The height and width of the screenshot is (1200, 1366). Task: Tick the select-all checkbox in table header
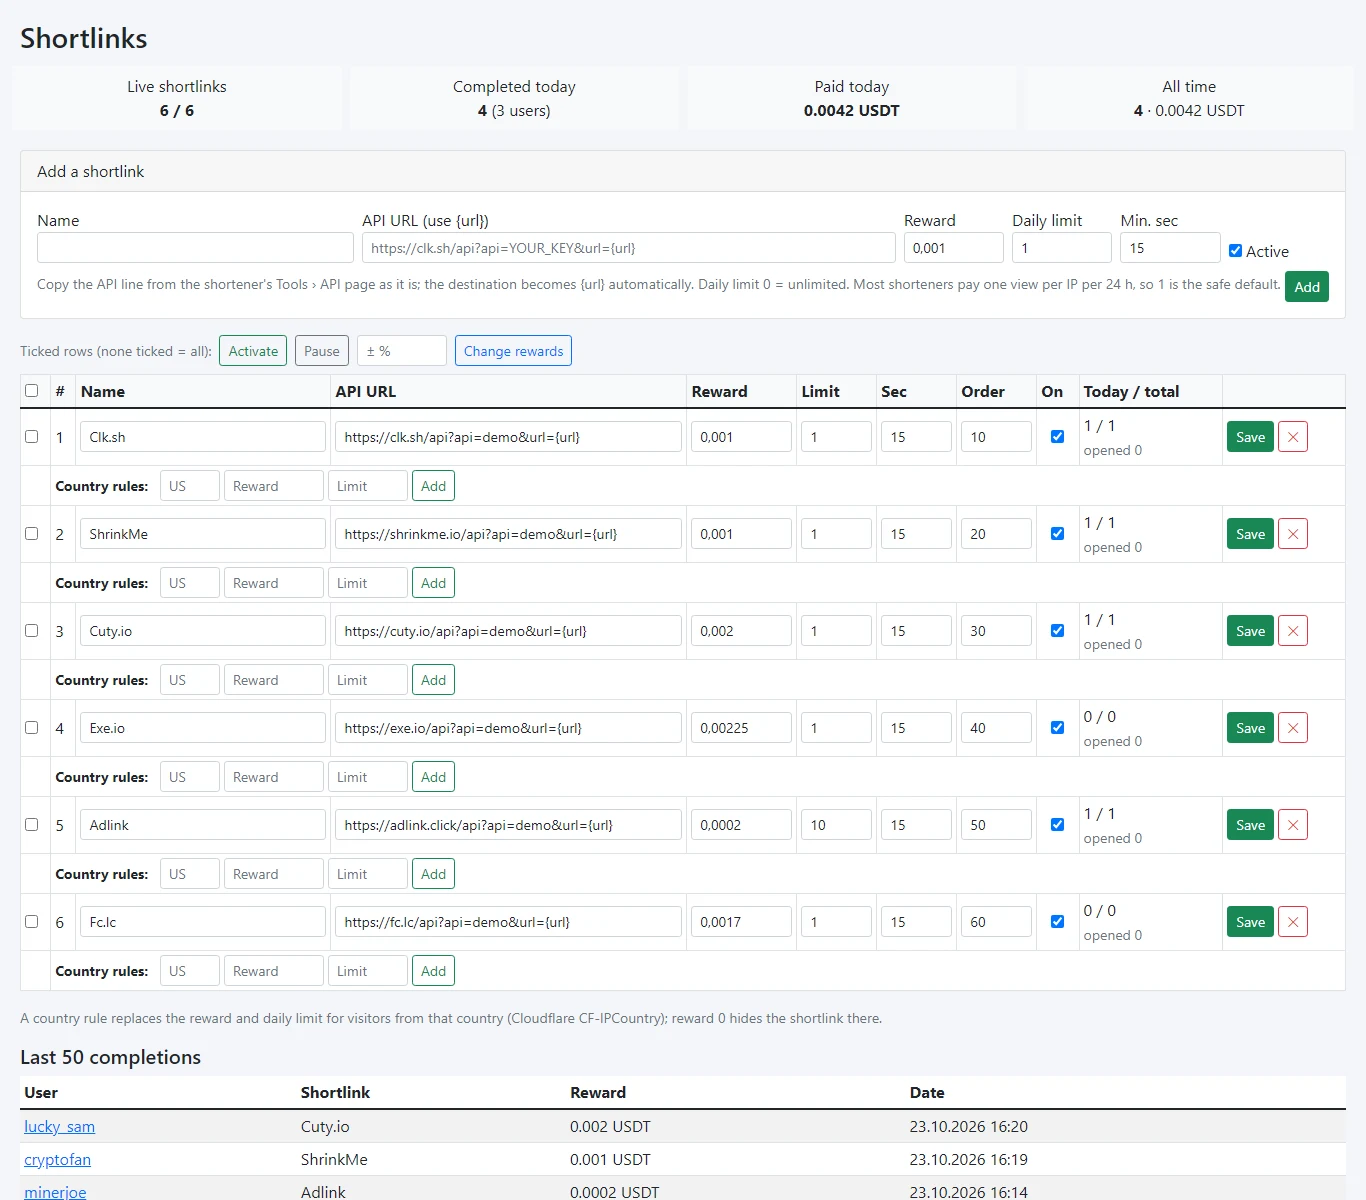[31, 391]
